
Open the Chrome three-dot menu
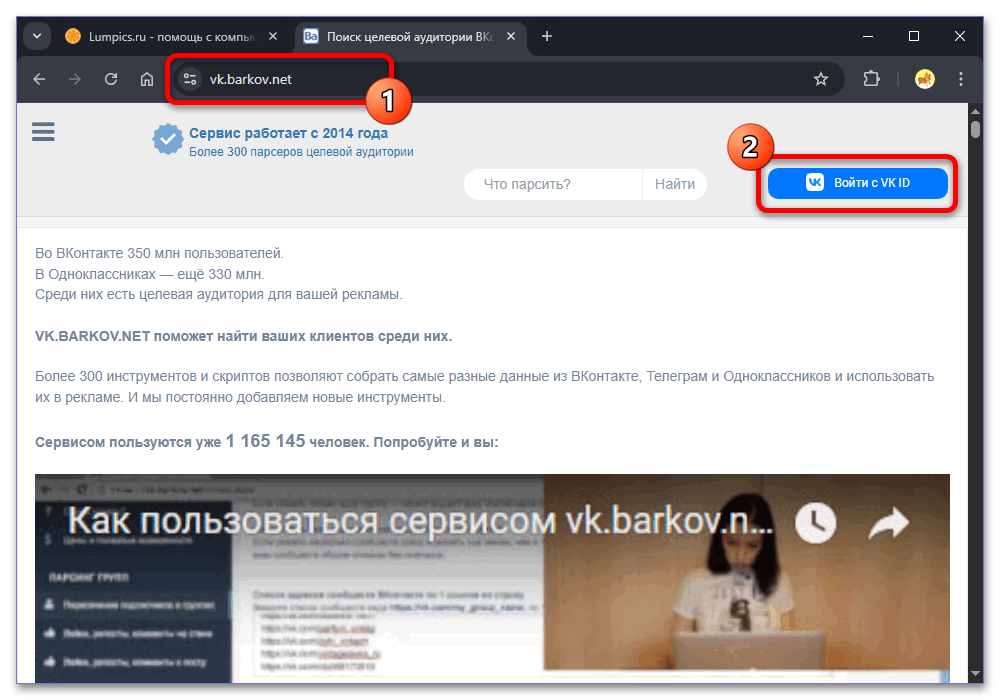960,79
